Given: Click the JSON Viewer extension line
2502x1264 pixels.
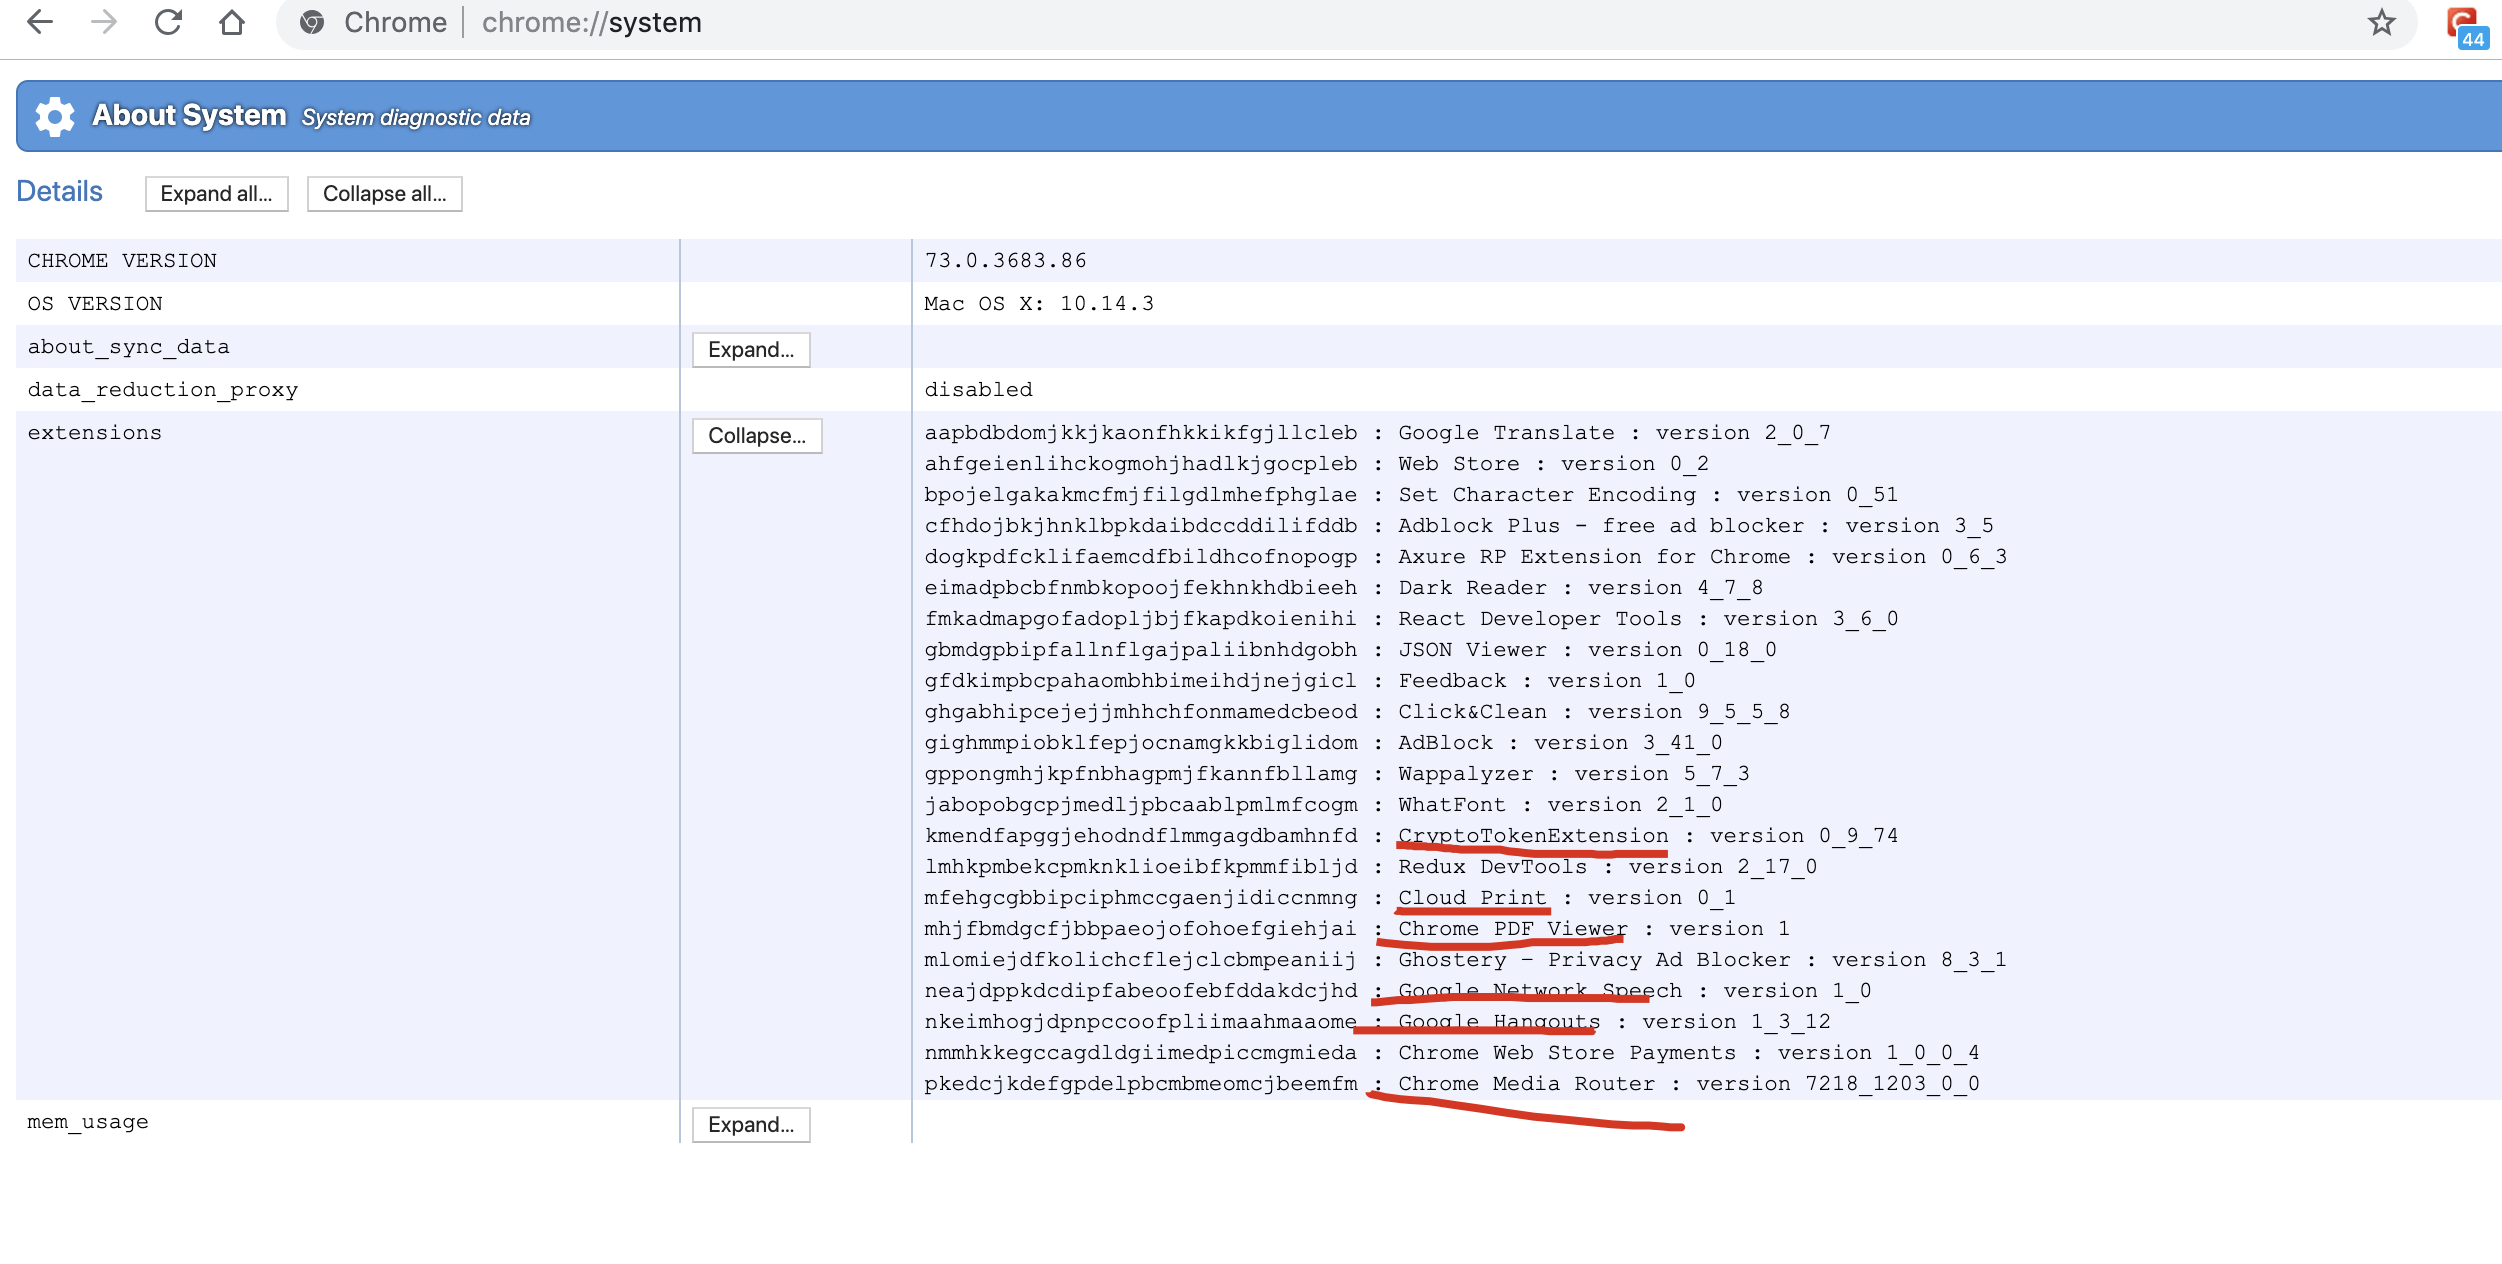Looking at the screenshot, I should (x=1351, y=650).
